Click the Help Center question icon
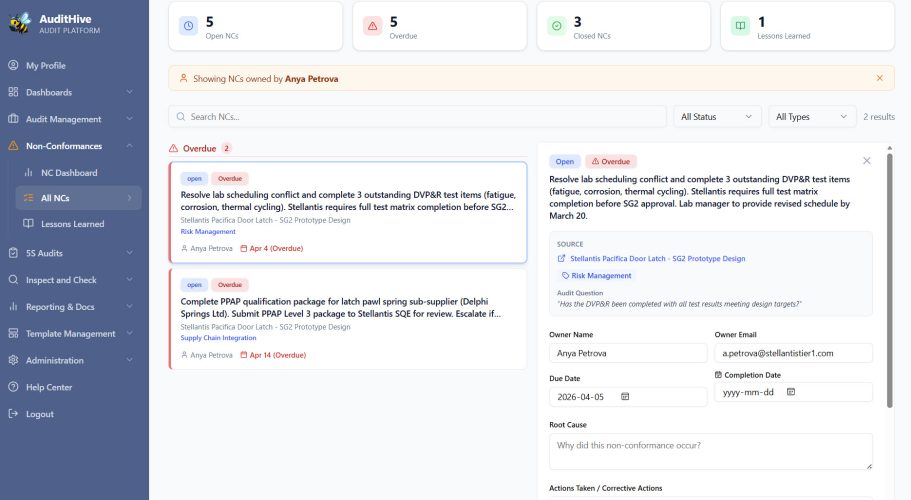Screen dimensions: 911x500 (x=13, y=387)
